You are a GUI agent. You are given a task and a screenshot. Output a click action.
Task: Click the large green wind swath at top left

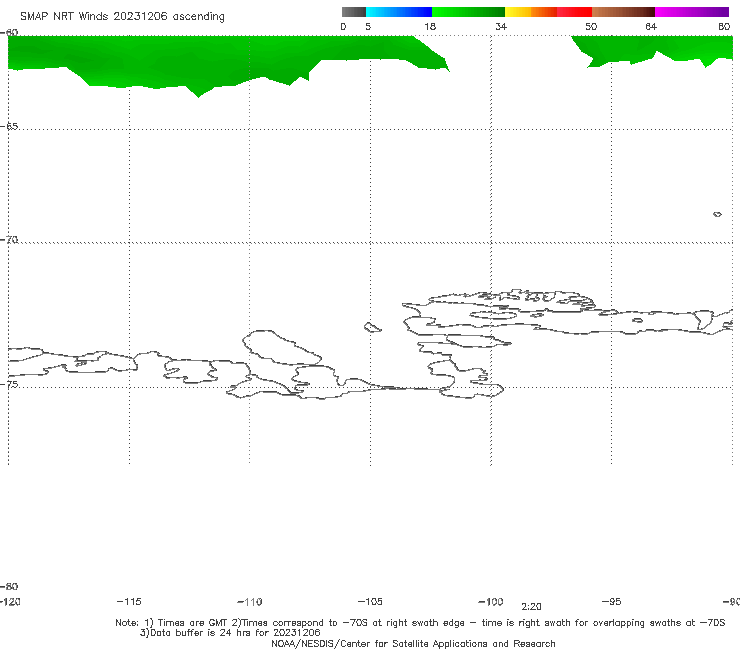(198, 59)
